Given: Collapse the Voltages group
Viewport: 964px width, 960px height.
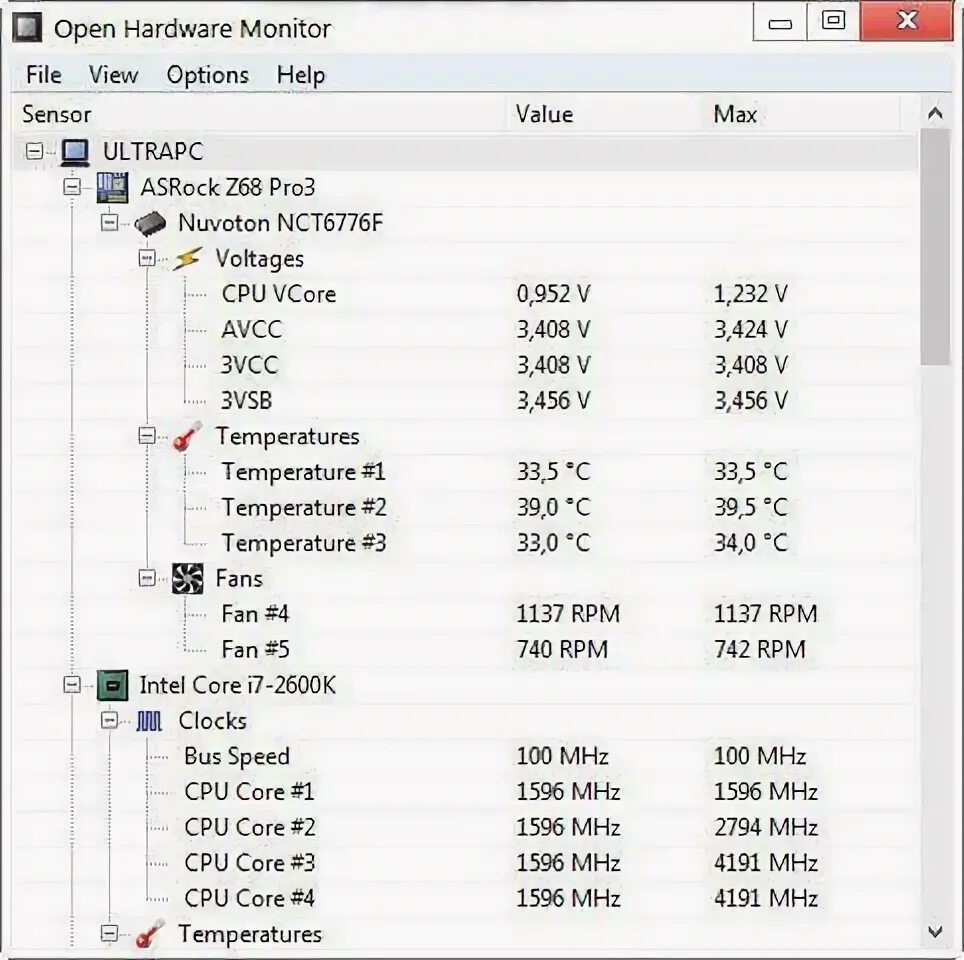Looking at the screenshot, I should tap(146, 258).
